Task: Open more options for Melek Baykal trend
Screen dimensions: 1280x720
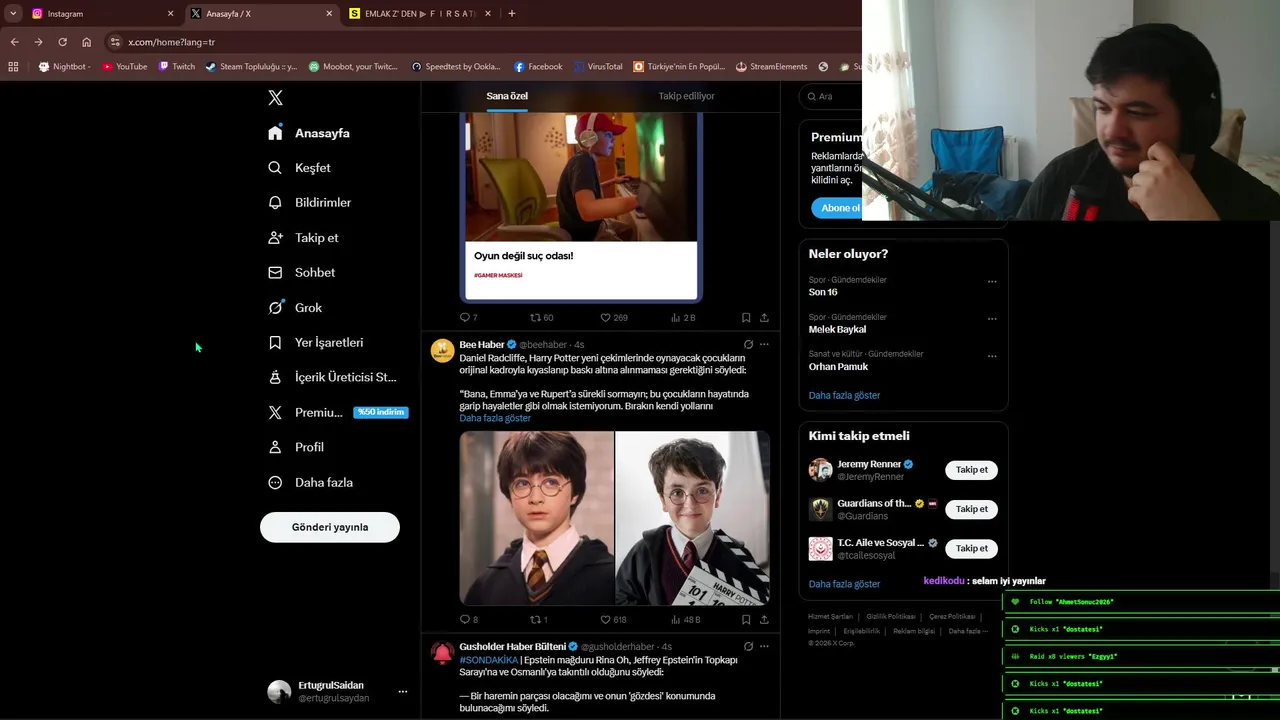Action: (992, 318)
